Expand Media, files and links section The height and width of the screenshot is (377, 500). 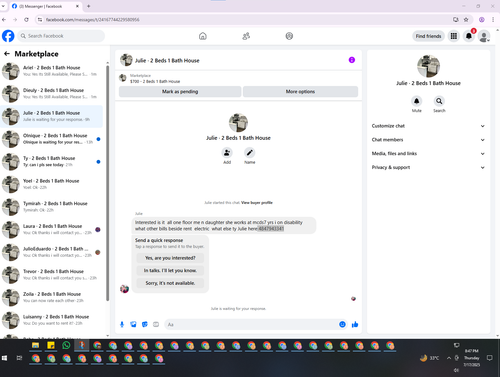(x=428, y=154)
